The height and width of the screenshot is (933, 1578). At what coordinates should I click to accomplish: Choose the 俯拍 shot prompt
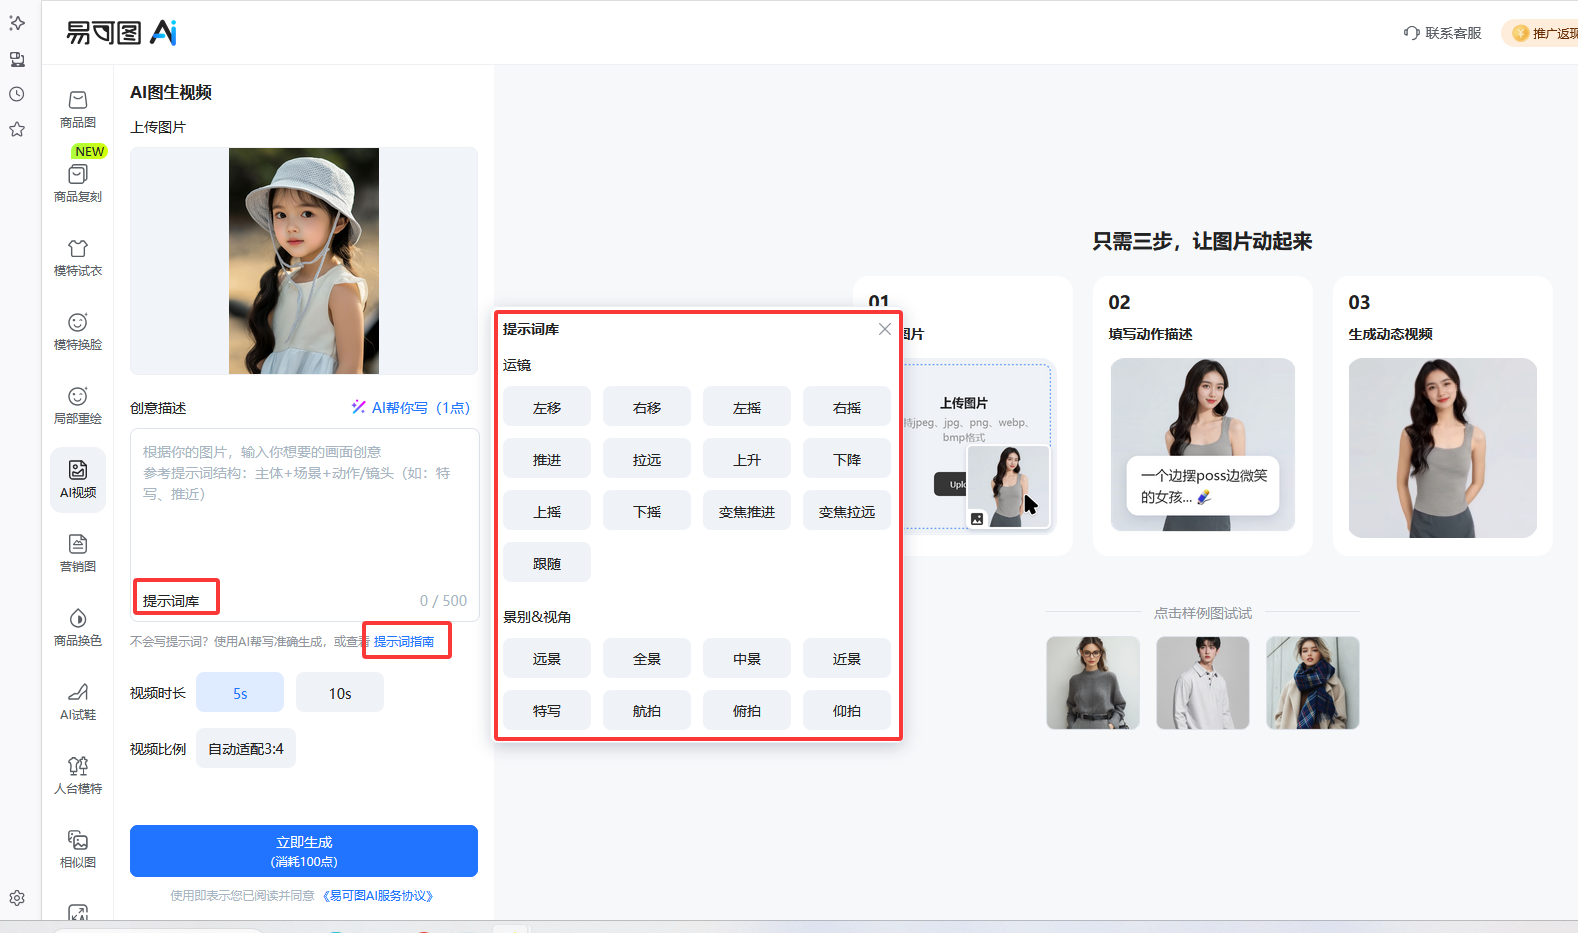click(747, 710)
